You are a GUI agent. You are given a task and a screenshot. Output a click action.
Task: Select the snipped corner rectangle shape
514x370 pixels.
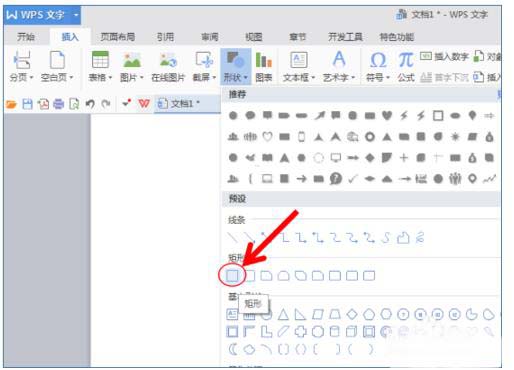point(266,276)
